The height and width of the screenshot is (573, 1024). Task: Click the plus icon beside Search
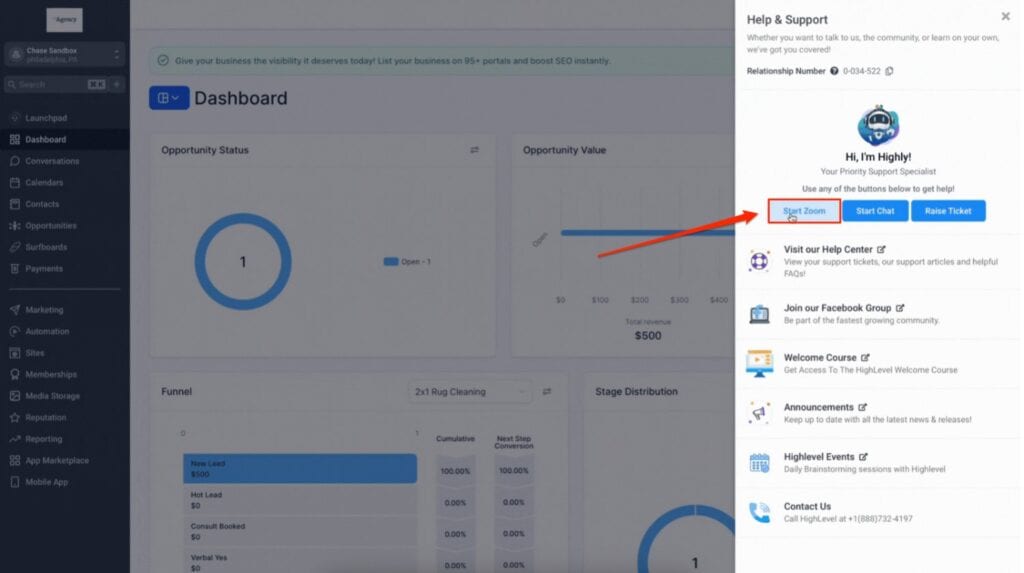click(117, 85)
